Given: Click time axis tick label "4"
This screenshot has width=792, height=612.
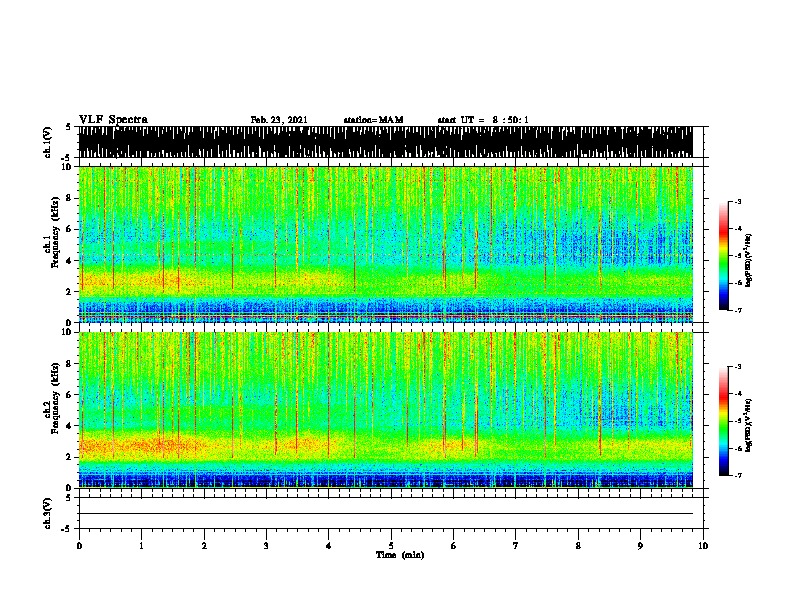Looking at the screenshot, I should (328, 546).
